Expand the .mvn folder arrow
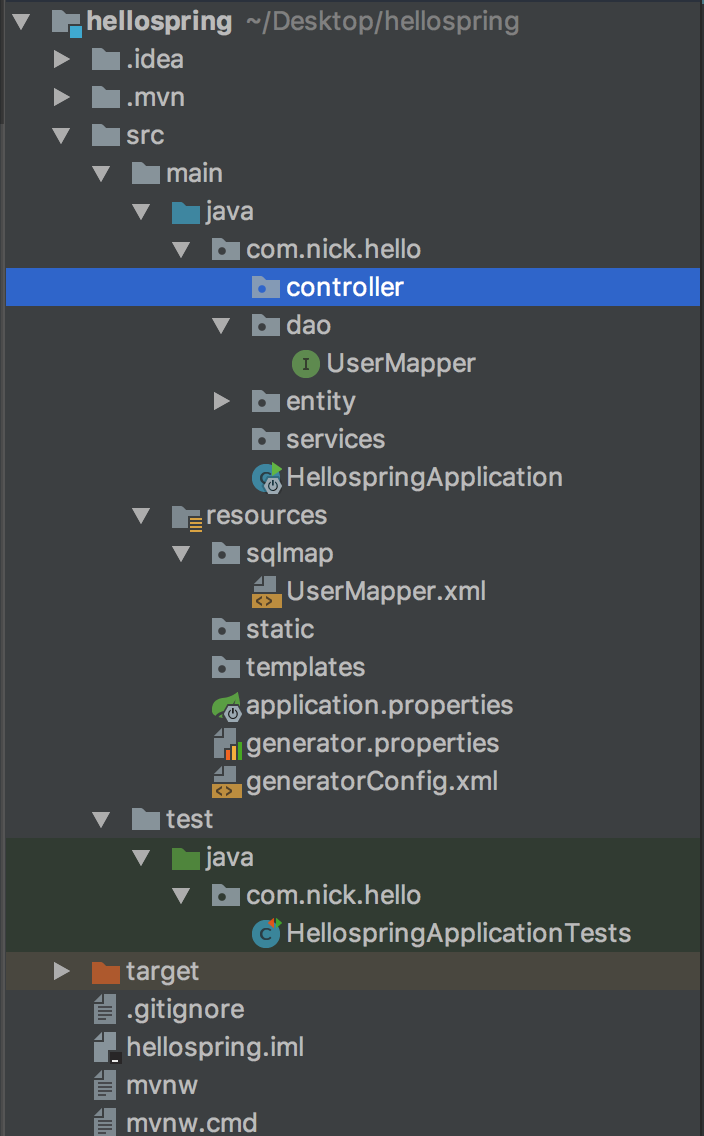Image resolution: width=704 pixels, height=1136 pixels. [62, 97]
